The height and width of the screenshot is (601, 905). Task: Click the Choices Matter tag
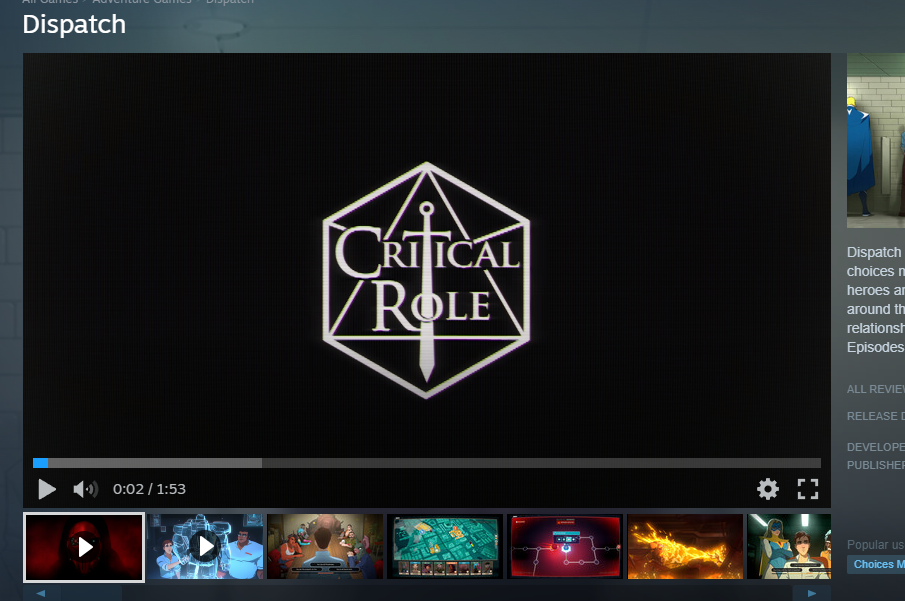877,565
